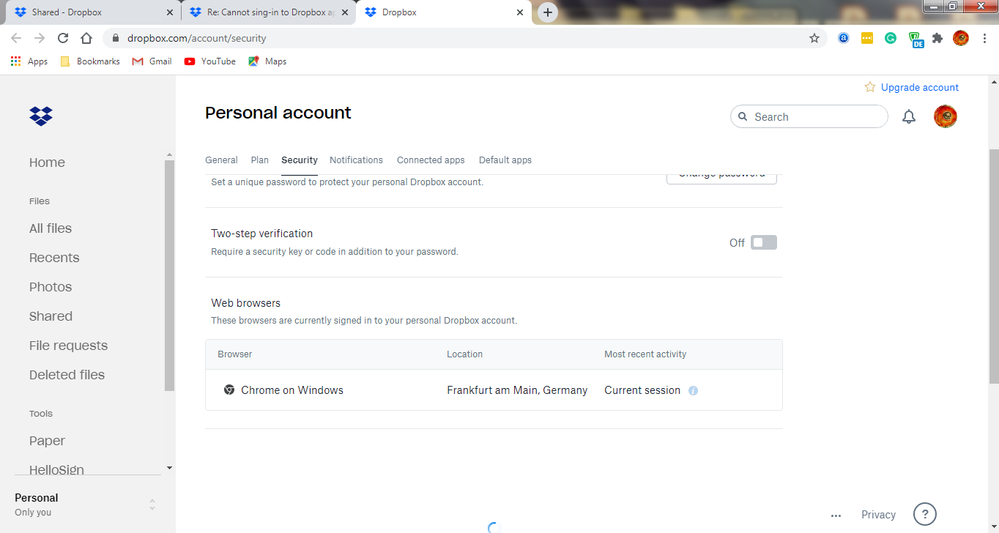Click the page vertical scrollbar

click(x=993, y=266)
